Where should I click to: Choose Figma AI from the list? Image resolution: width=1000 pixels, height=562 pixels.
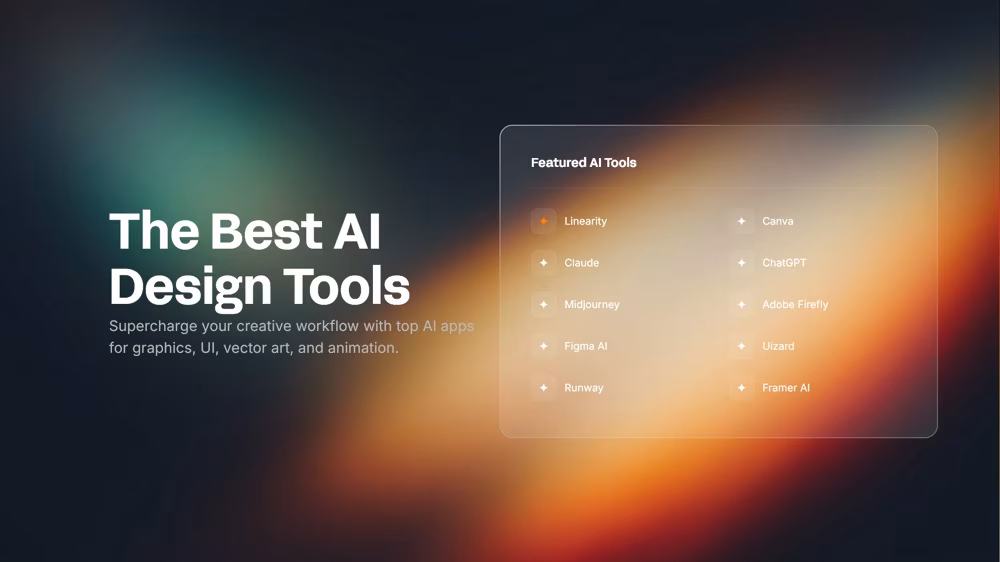pyautogui.click(x=585, y=346)
